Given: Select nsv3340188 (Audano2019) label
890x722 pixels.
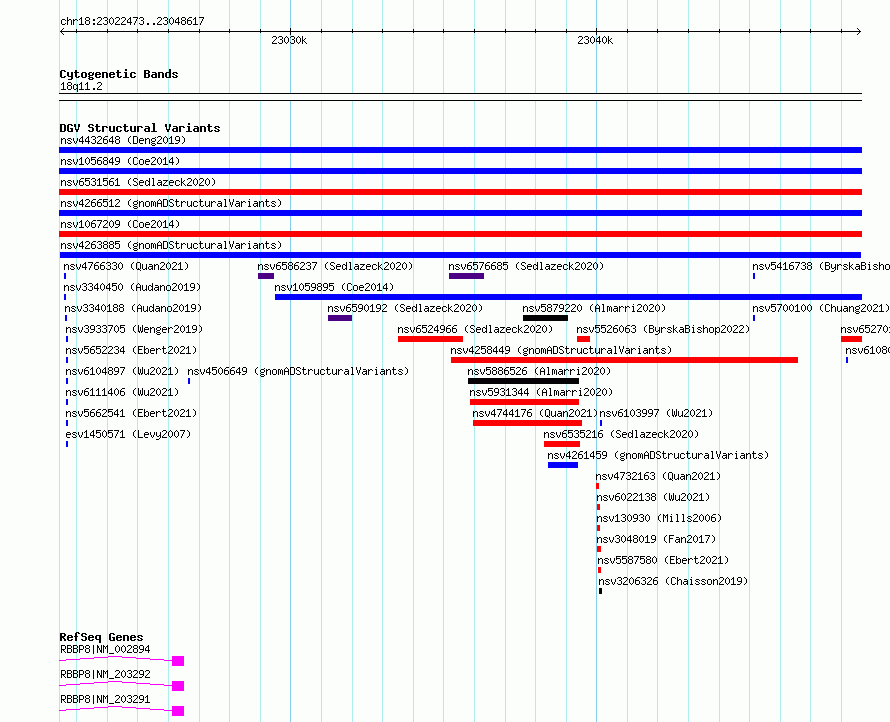Looking at the screenshot, I should [133, 308].
